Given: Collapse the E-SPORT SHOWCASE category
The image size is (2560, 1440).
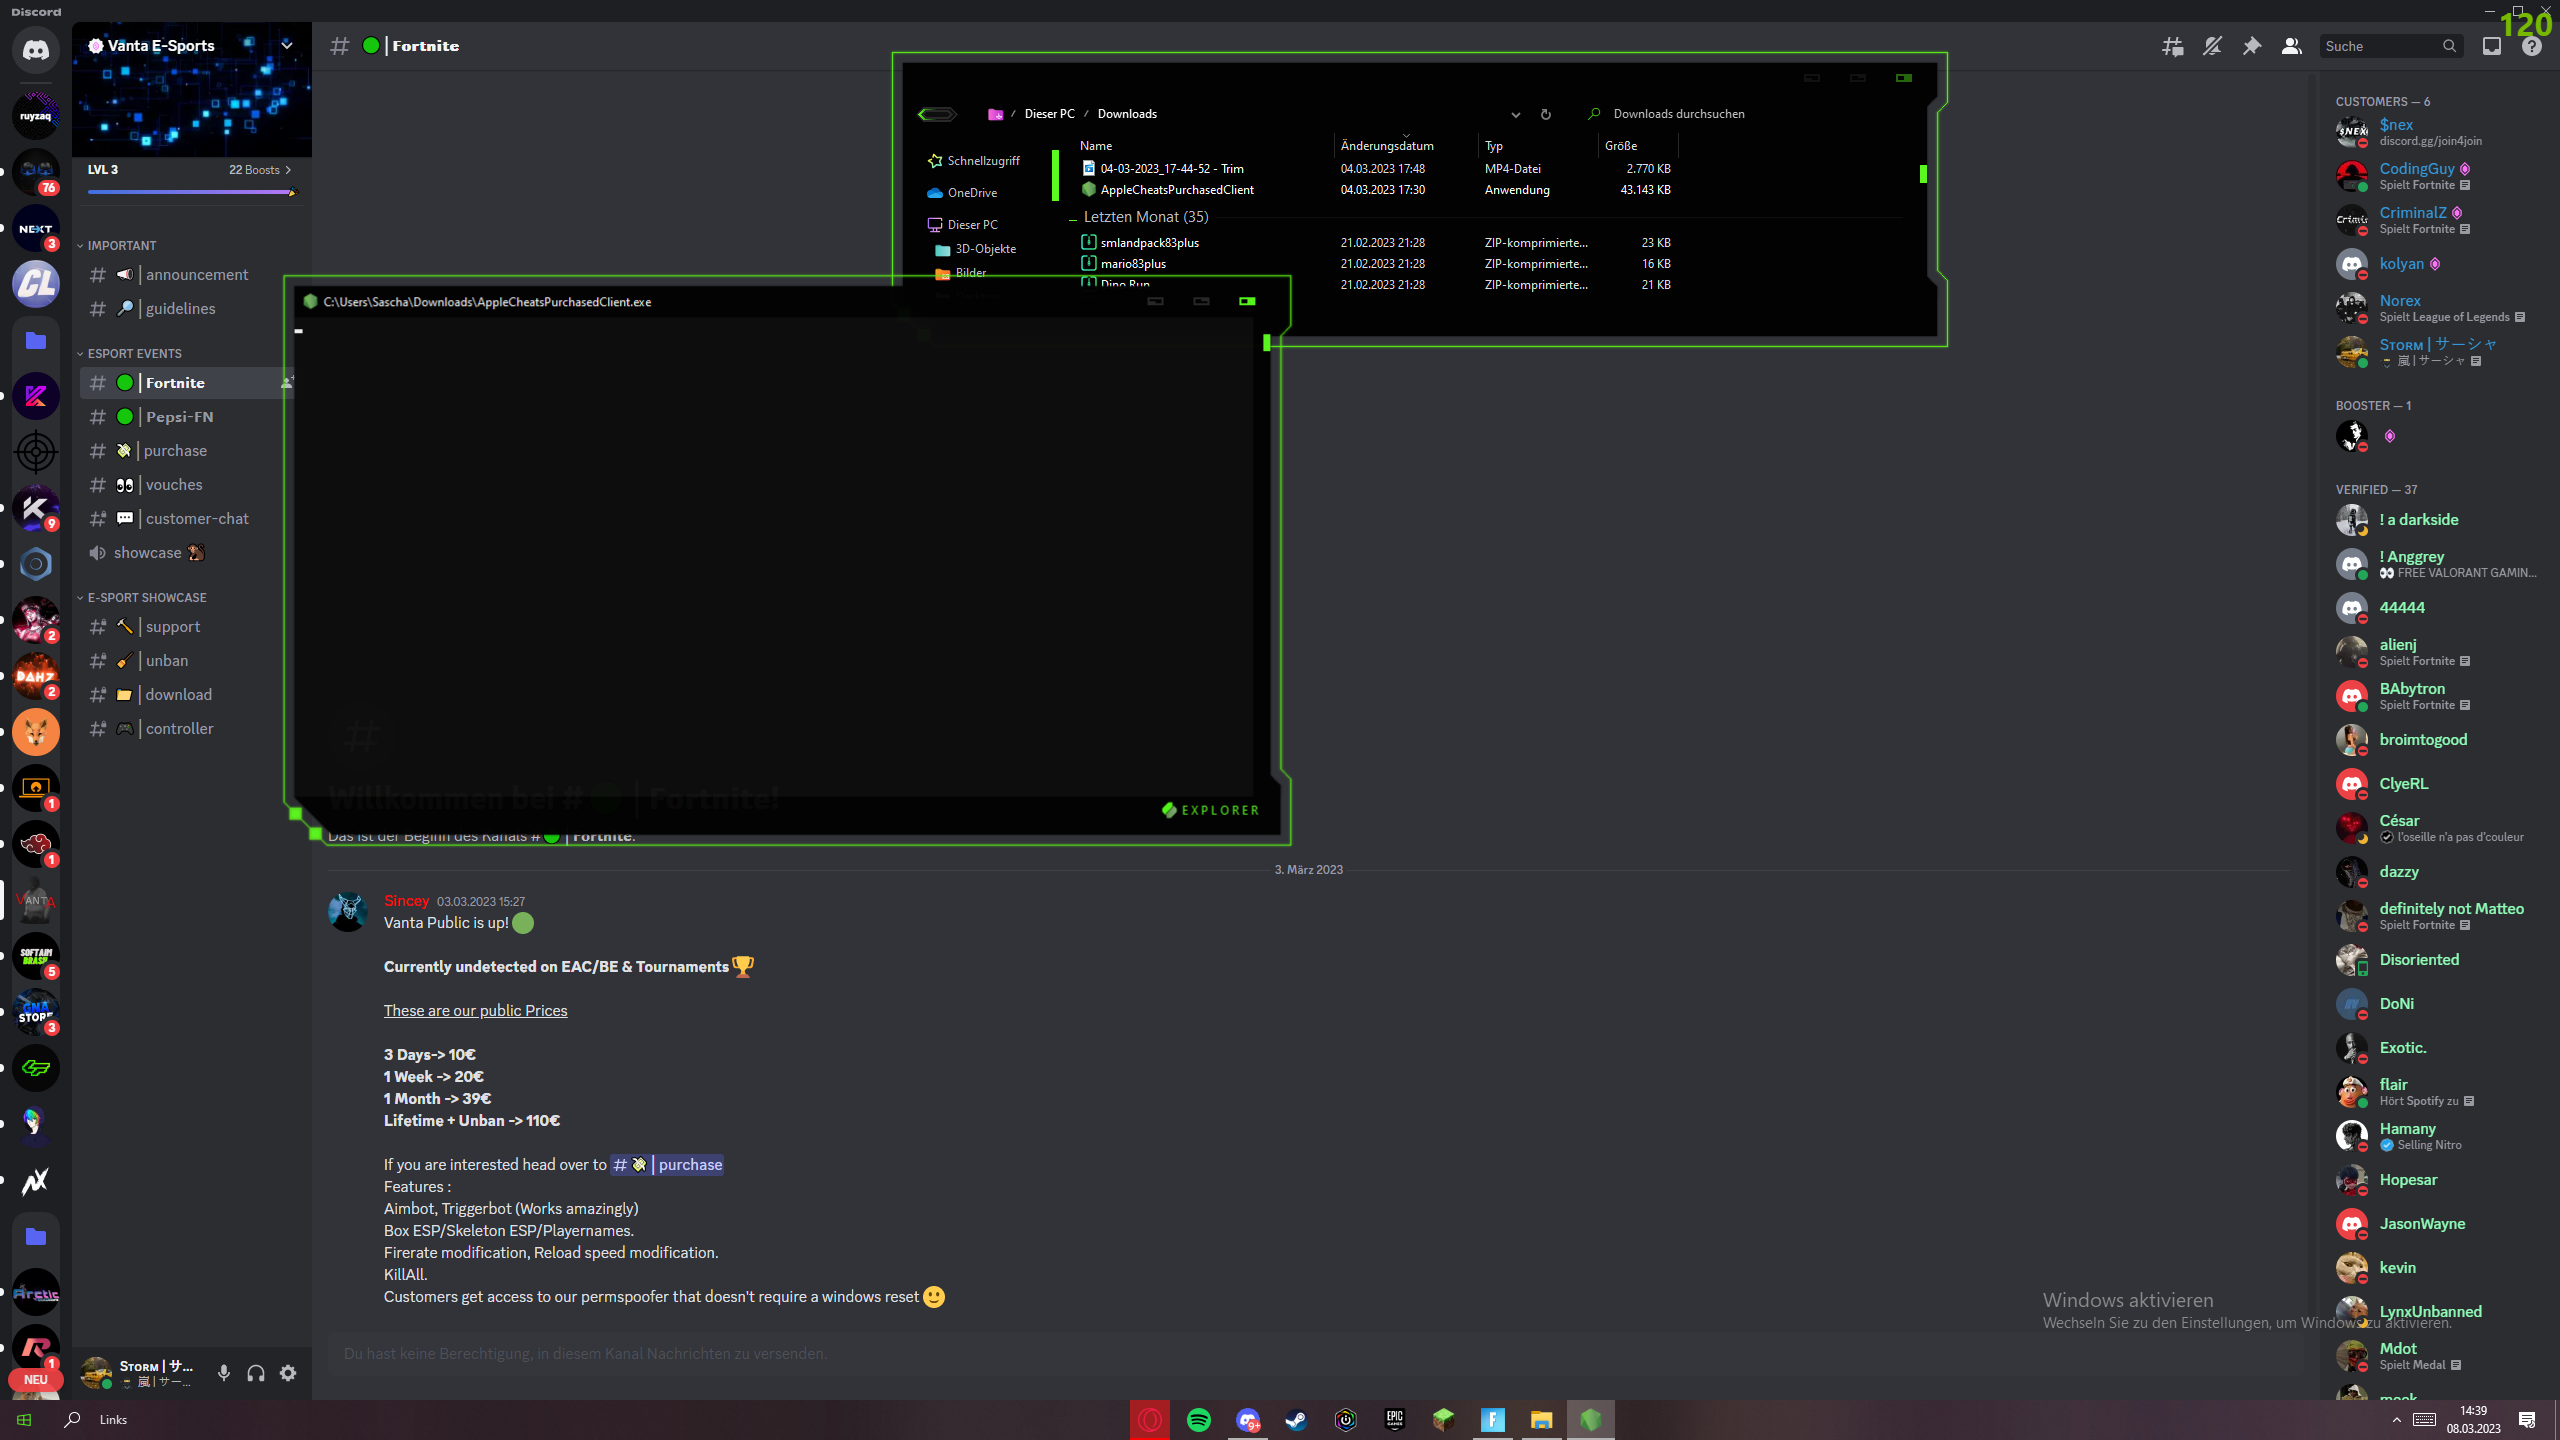Looking at the screenshot, I should (146, 597).
